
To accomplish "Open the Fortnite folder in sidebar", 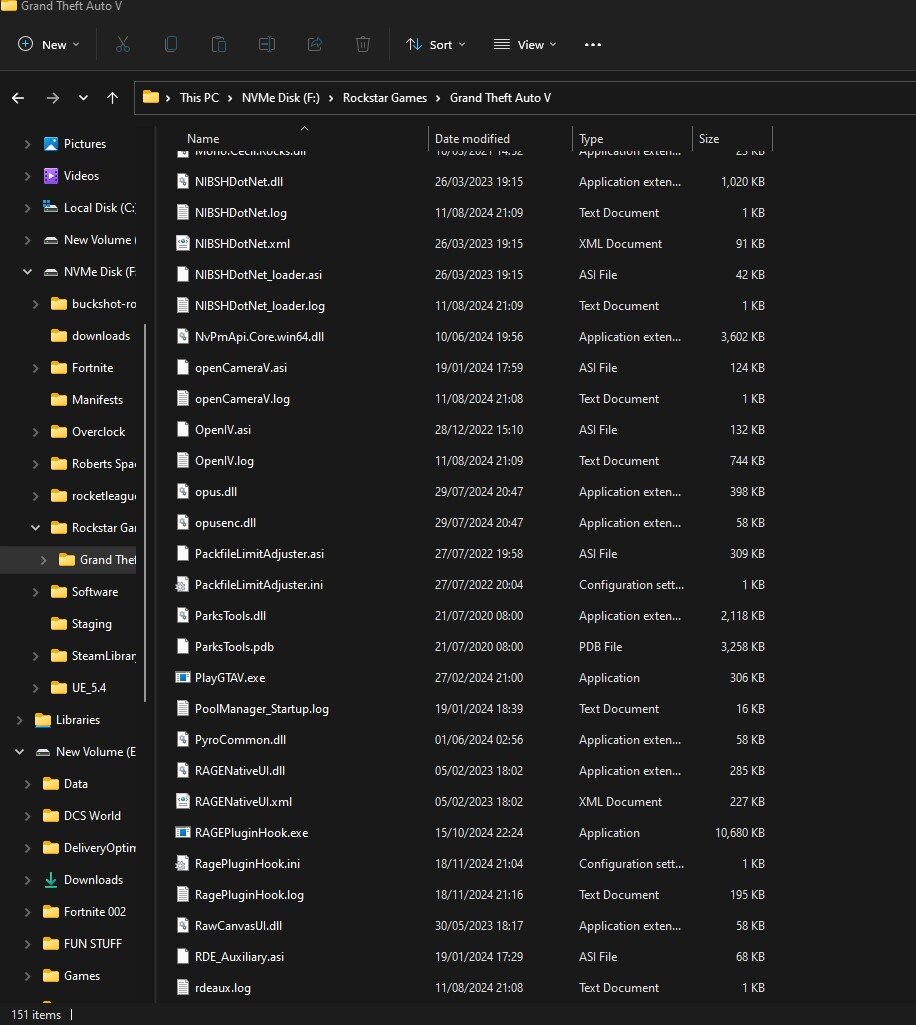I will [92, 368].
